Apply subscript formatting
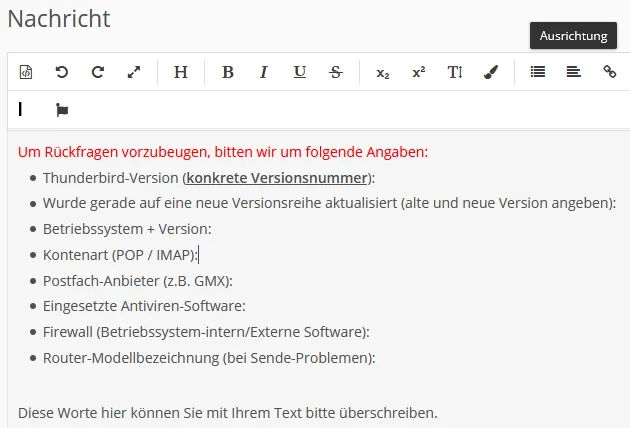 coord(383,73)
